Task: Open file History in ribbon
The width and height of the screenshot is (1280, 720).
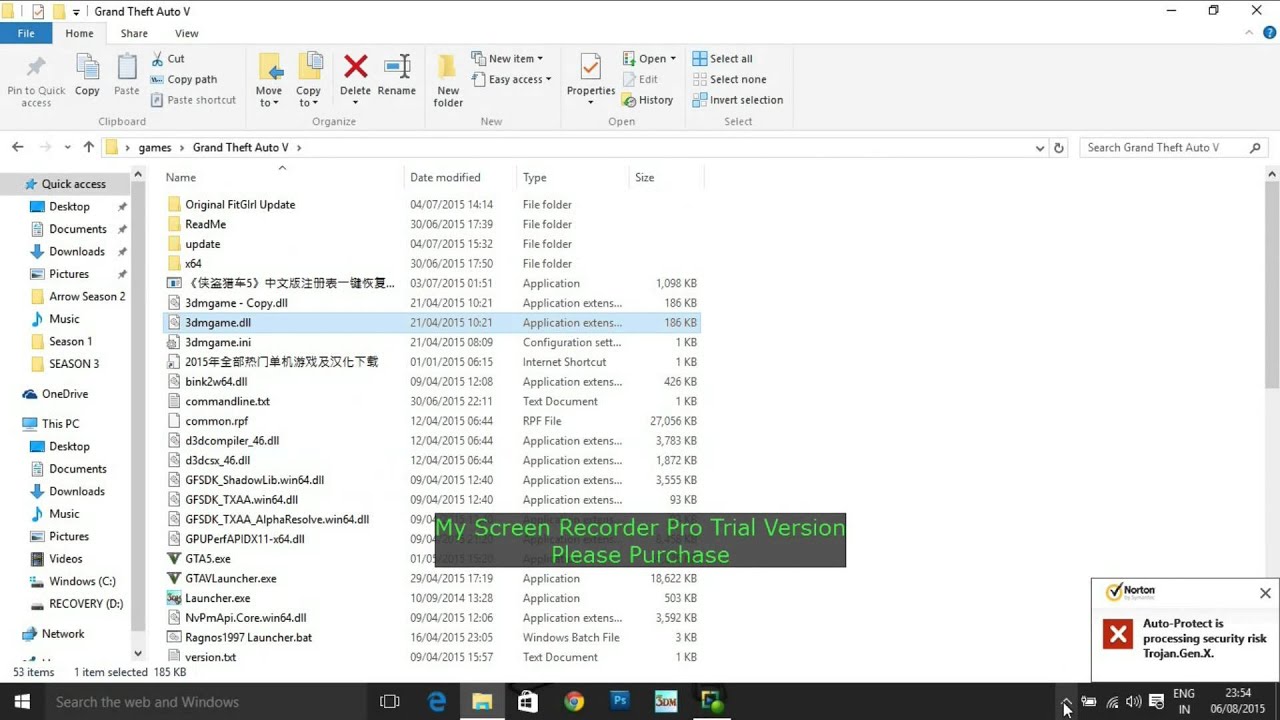Action: tap(647, 100)
